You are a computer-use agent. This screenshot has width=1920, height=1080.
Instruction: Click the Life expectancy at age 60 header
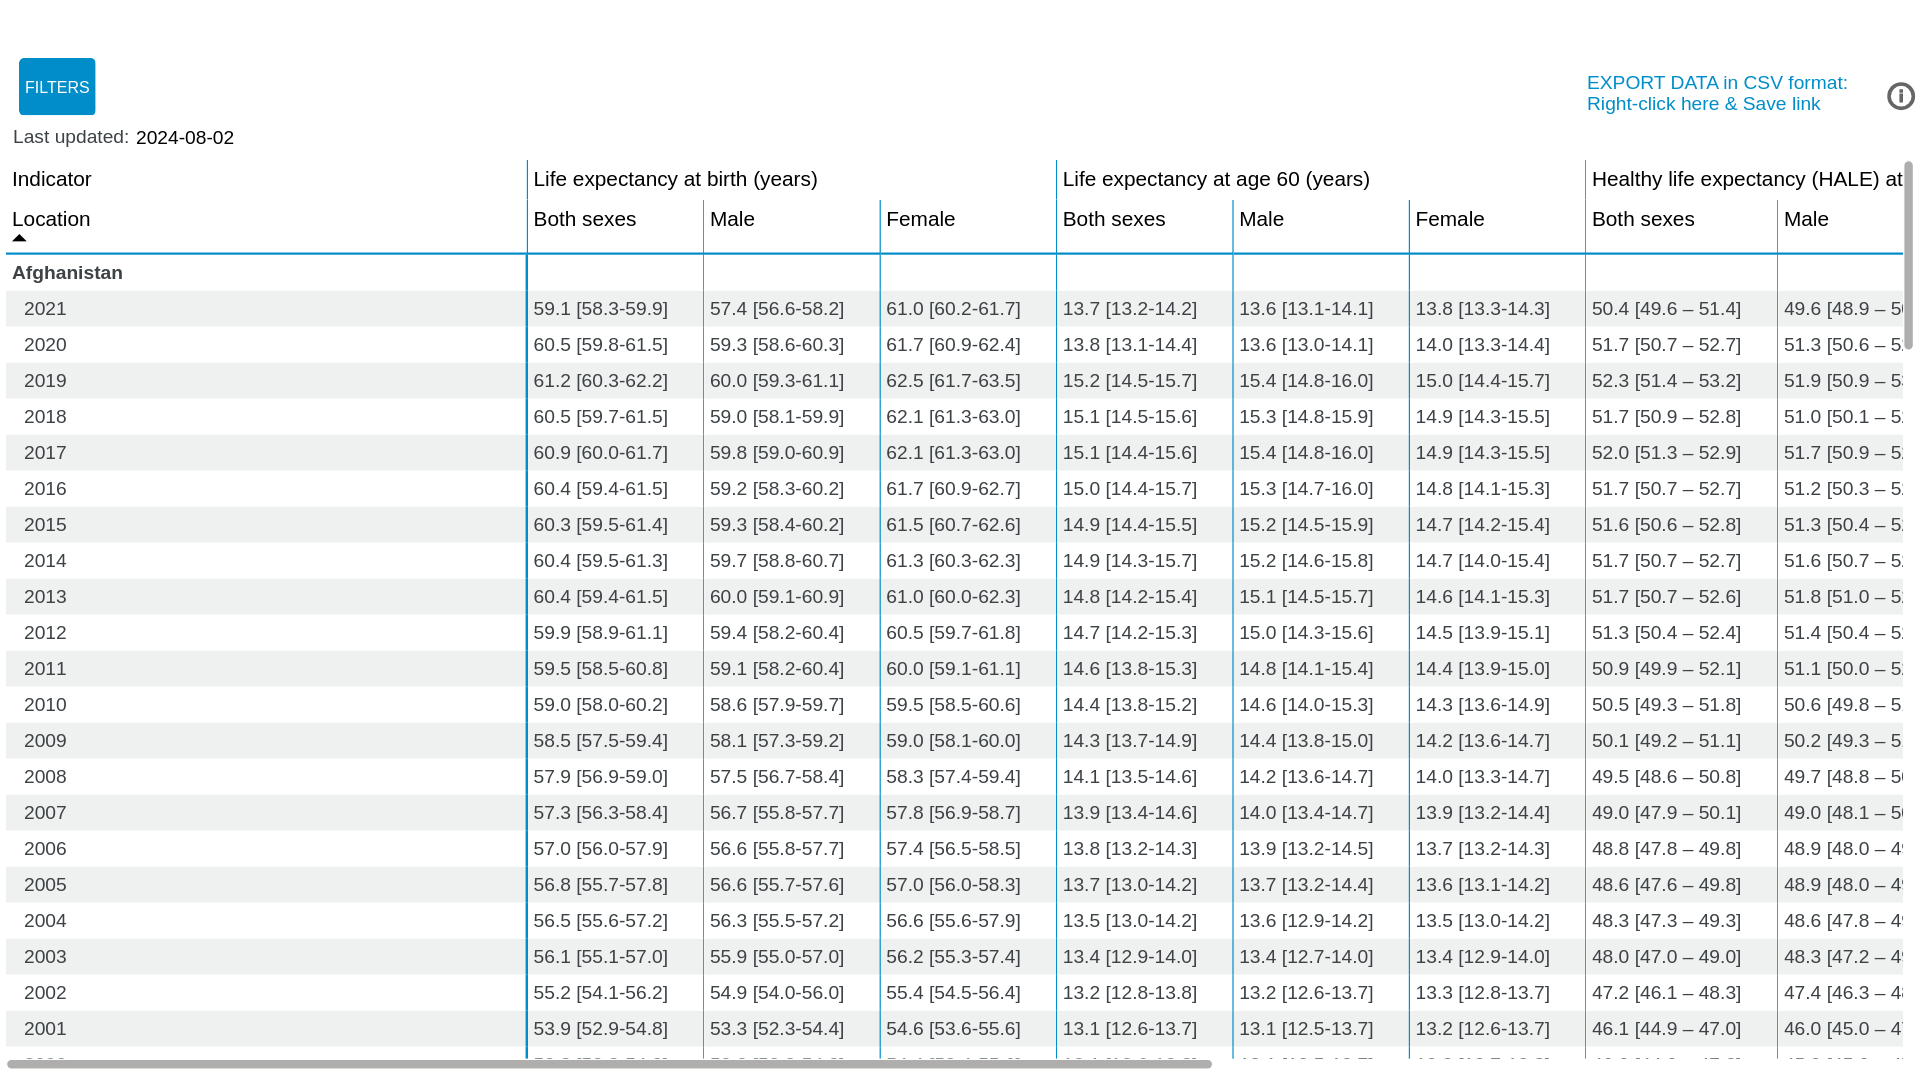click(x=1215, y=179)
